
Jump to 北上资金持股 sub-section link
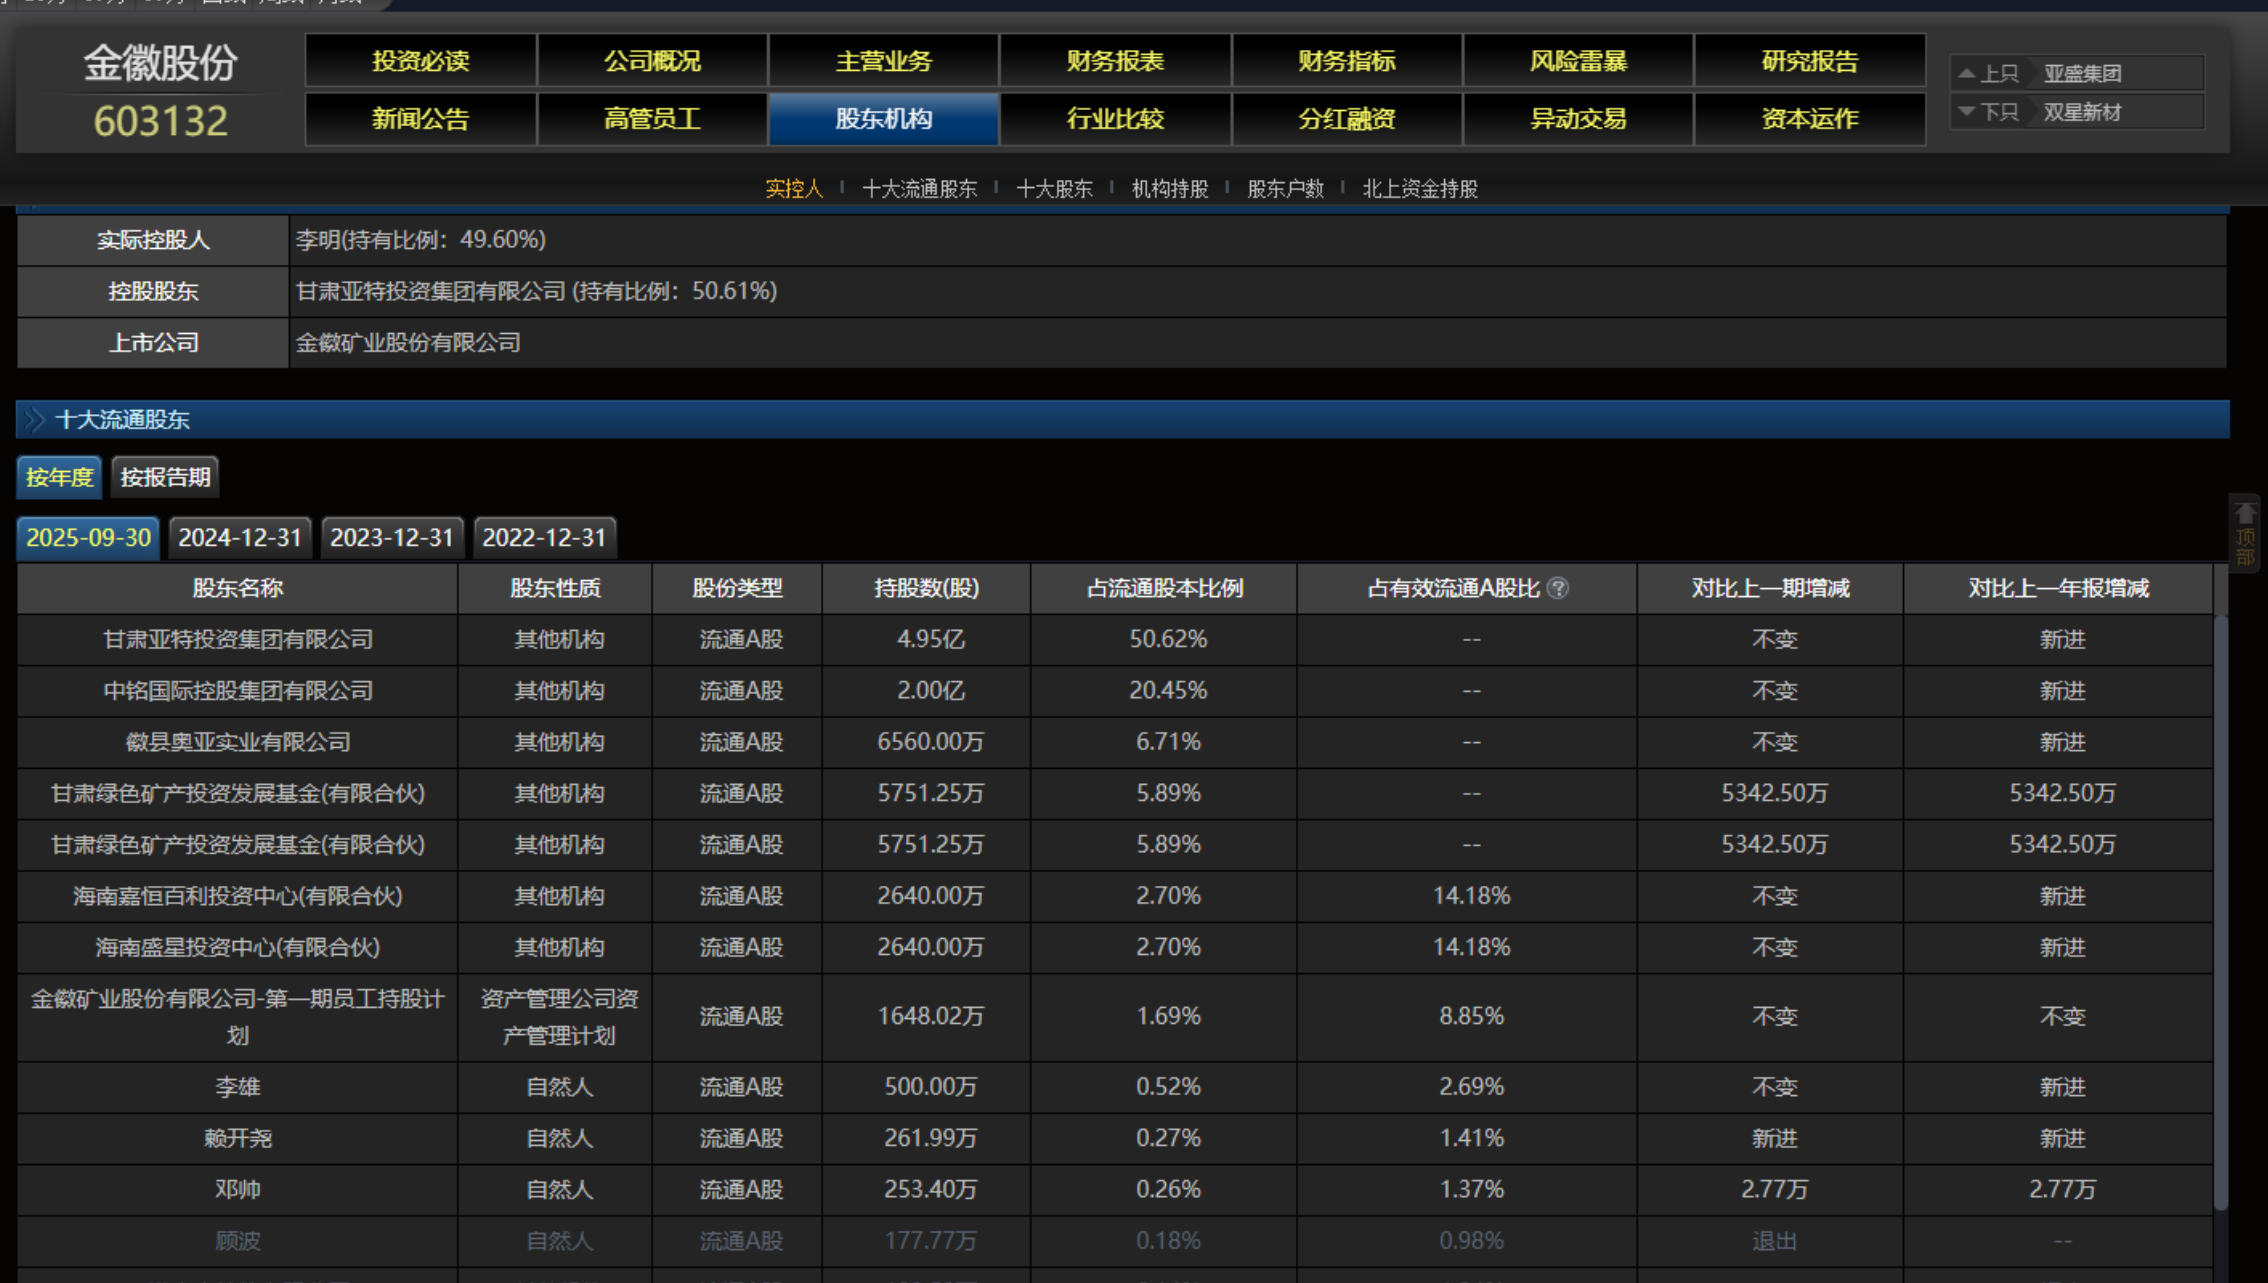[1420, 189]
